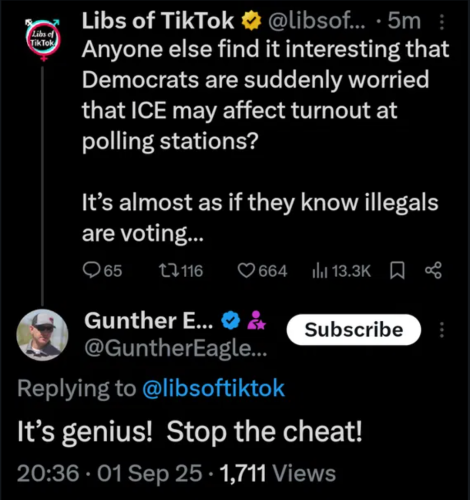This screenshot has height=500, width=470.
Task: Click the purple subscriber badge icon
Action: coord(256,320)
